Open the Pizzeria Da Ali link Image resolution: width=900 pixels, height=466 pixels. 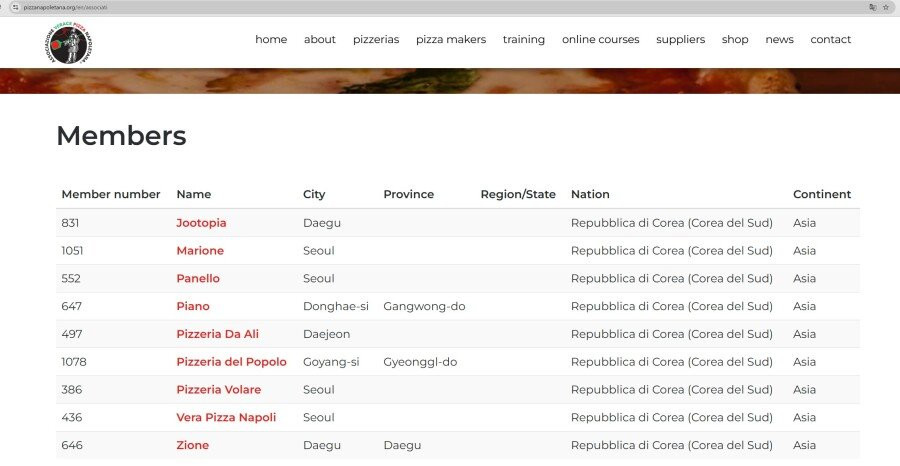pyautogui.click(x=217, y=334)
